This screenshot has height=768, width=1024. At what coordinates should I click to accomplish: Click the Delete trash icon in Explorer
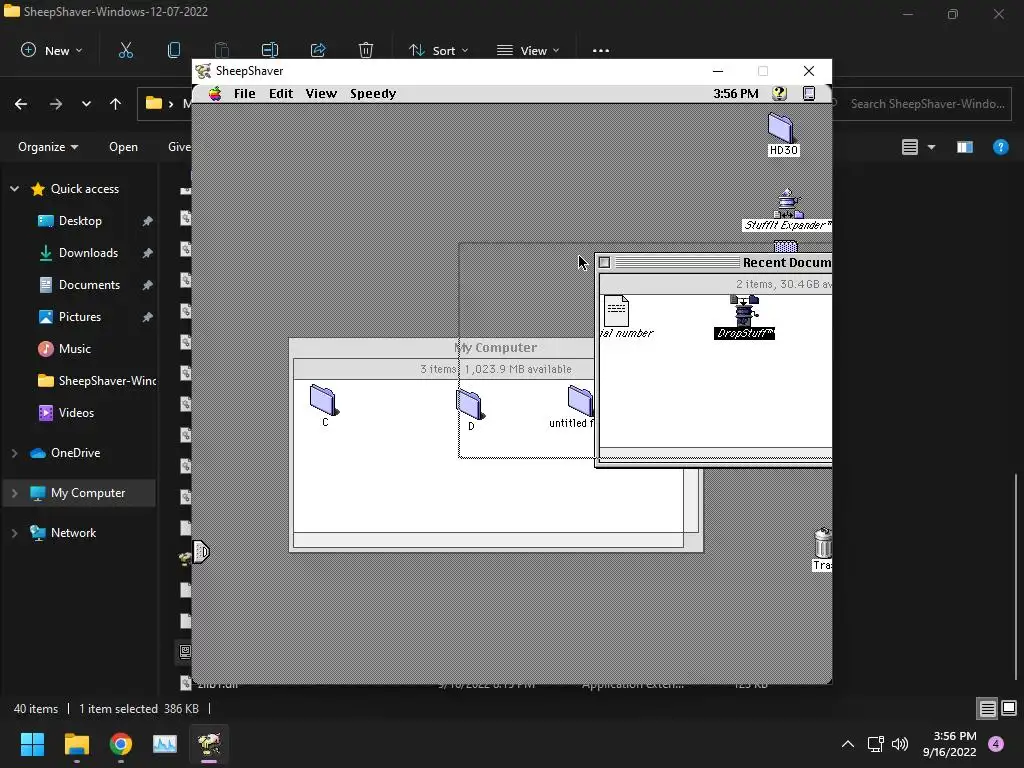(x=366, y=50)
